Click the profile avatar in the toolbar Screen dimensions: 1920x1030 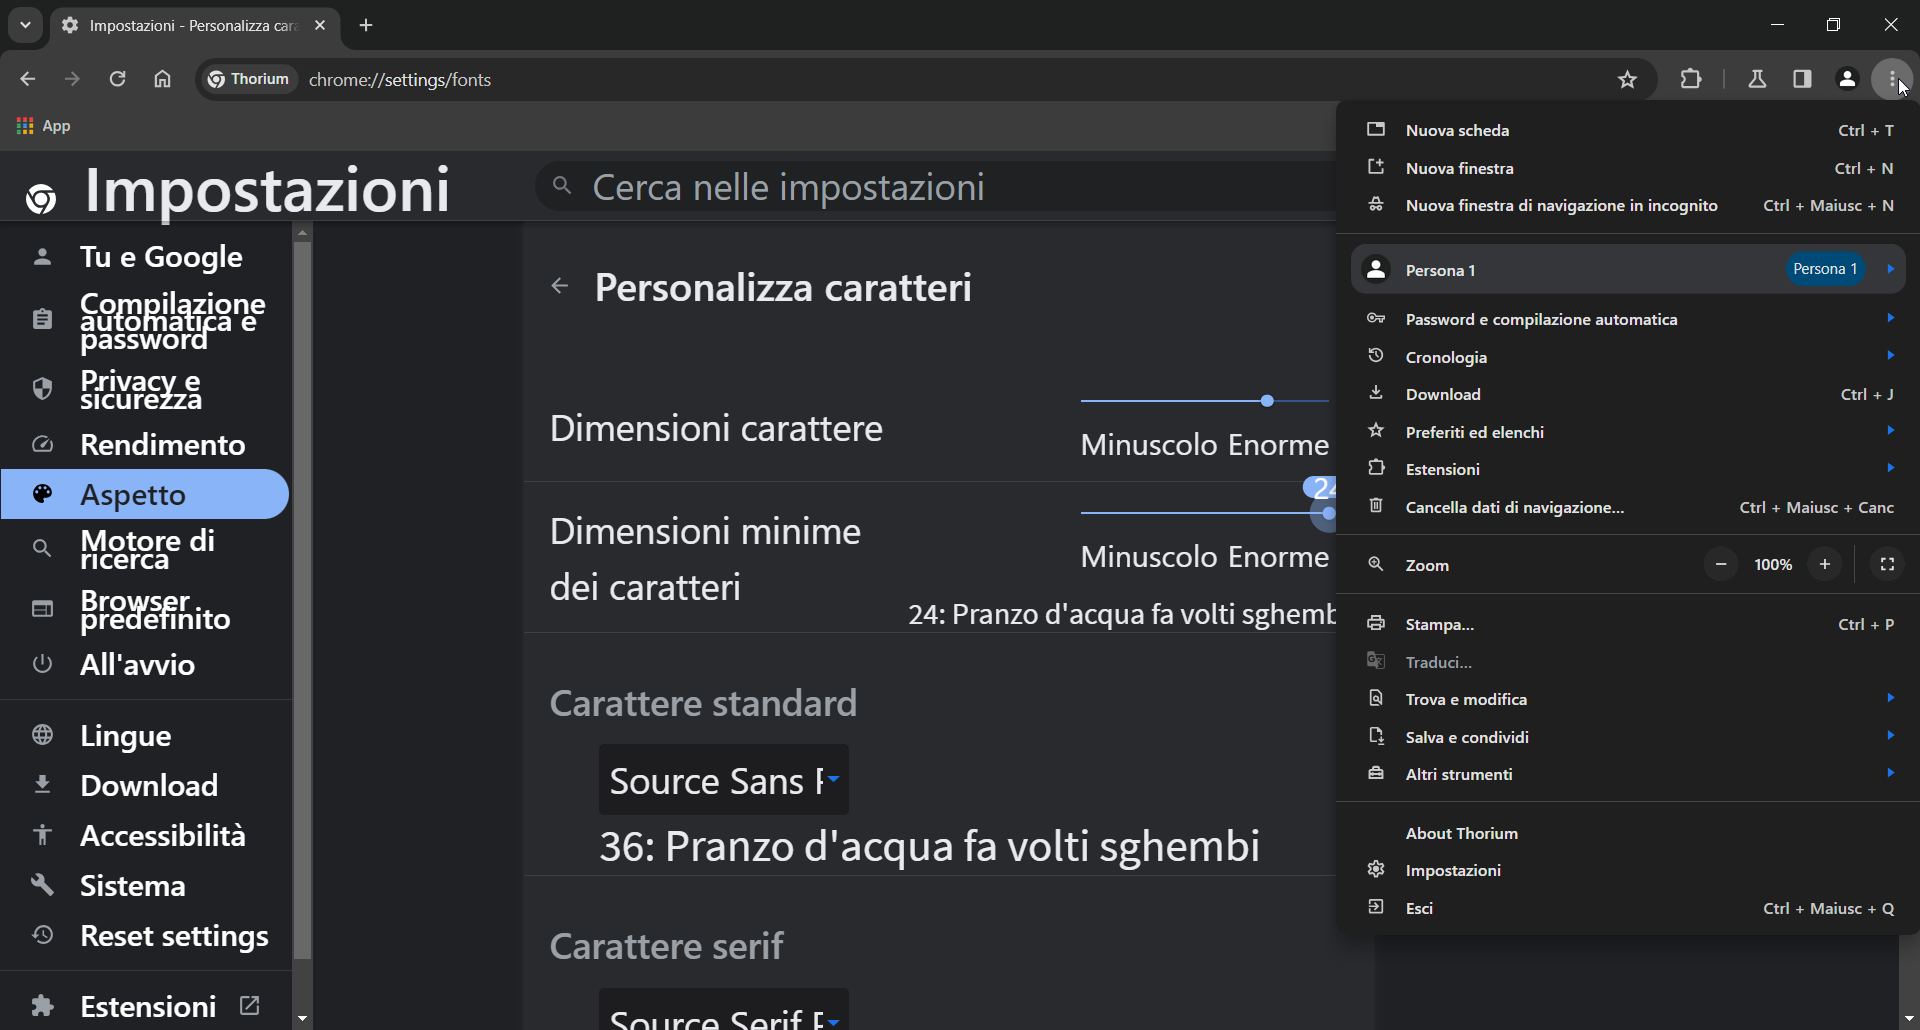coord(1847,79)
